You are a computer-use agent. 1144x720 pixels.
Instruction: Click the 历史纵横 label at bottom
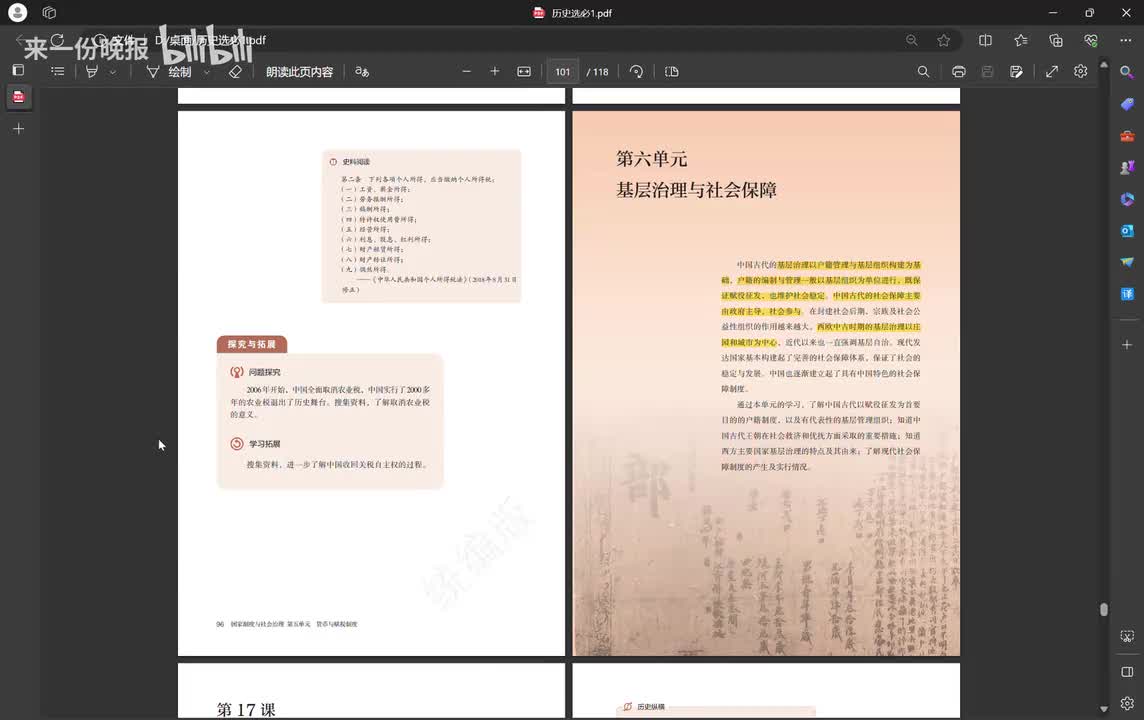tap(651, 707)
